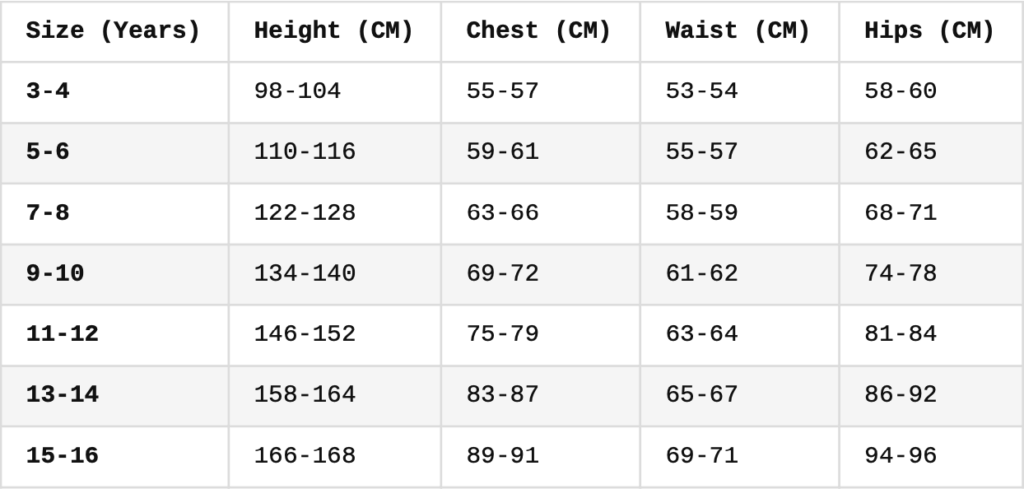Click the chest cell 83-87

pyautogui.click(x=503, y=395)
